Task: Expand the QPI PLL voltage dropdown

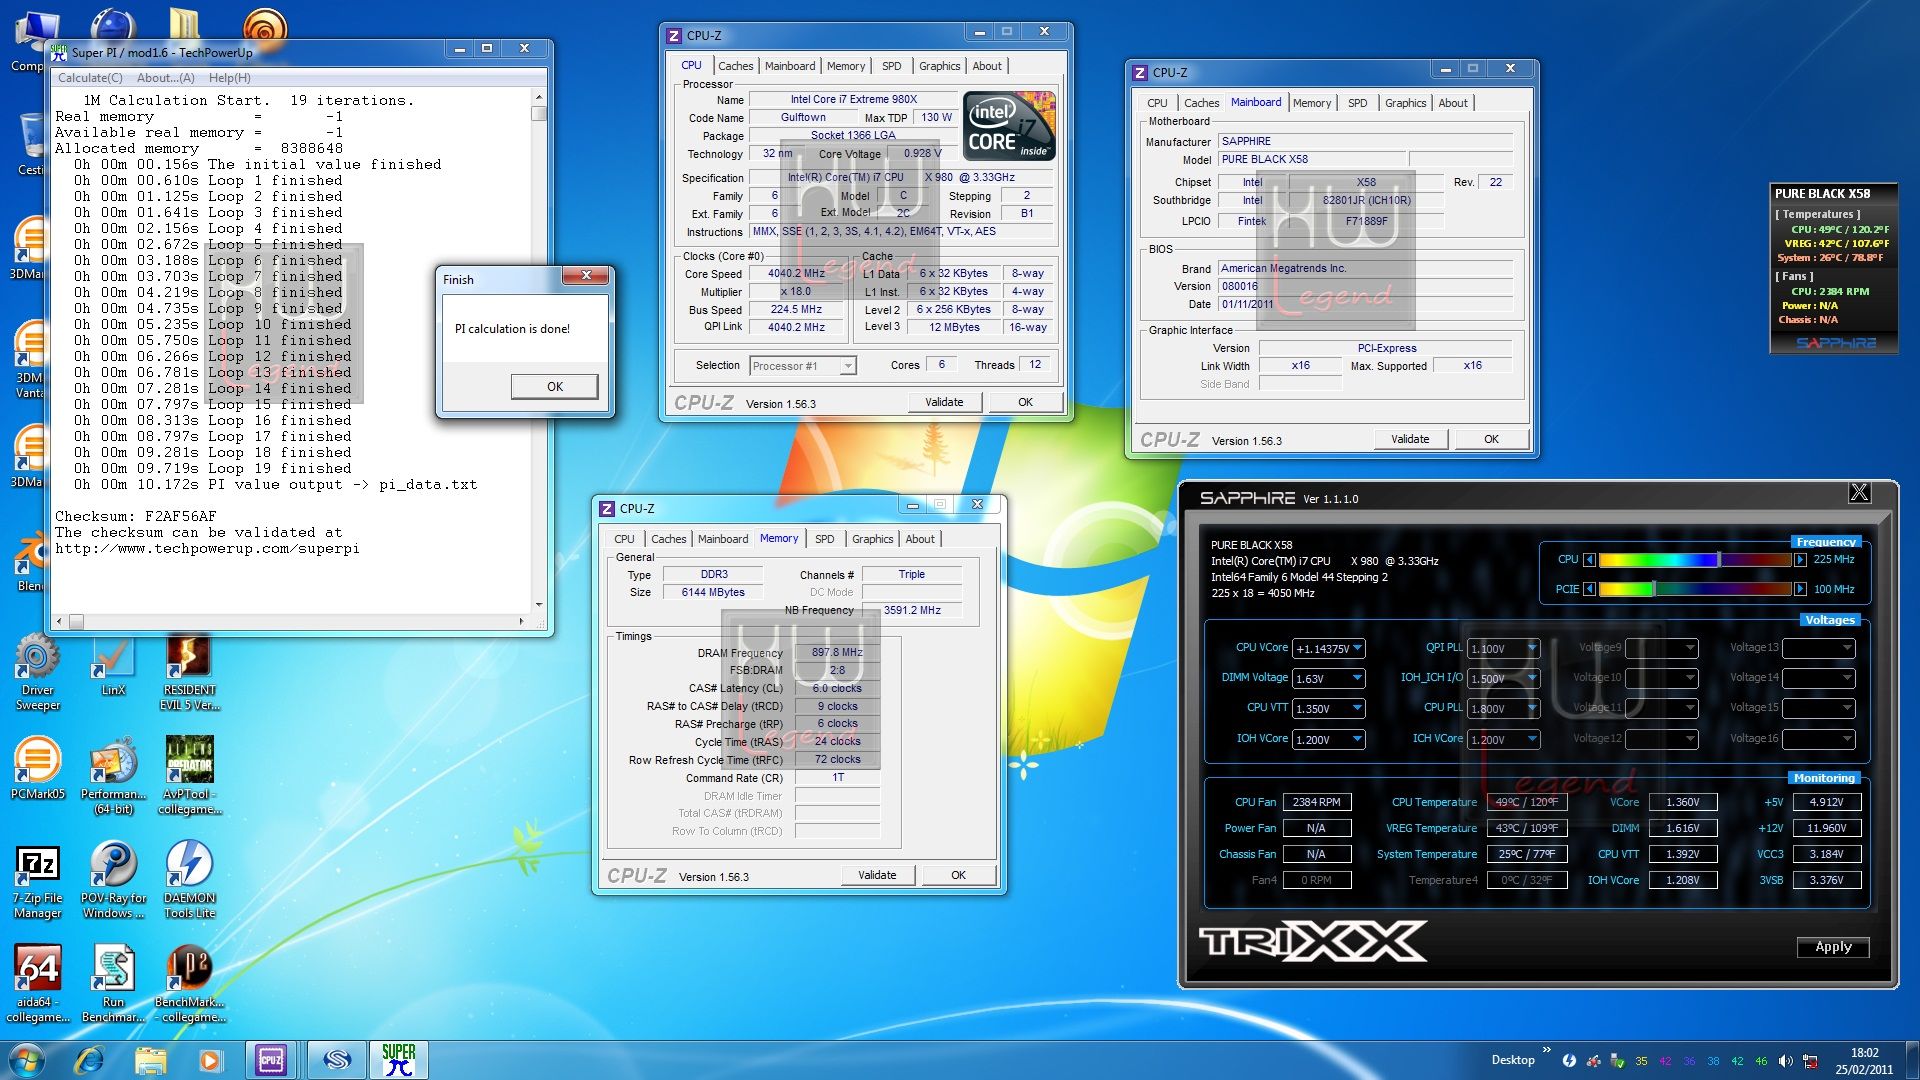Action: pos(1531,648)
